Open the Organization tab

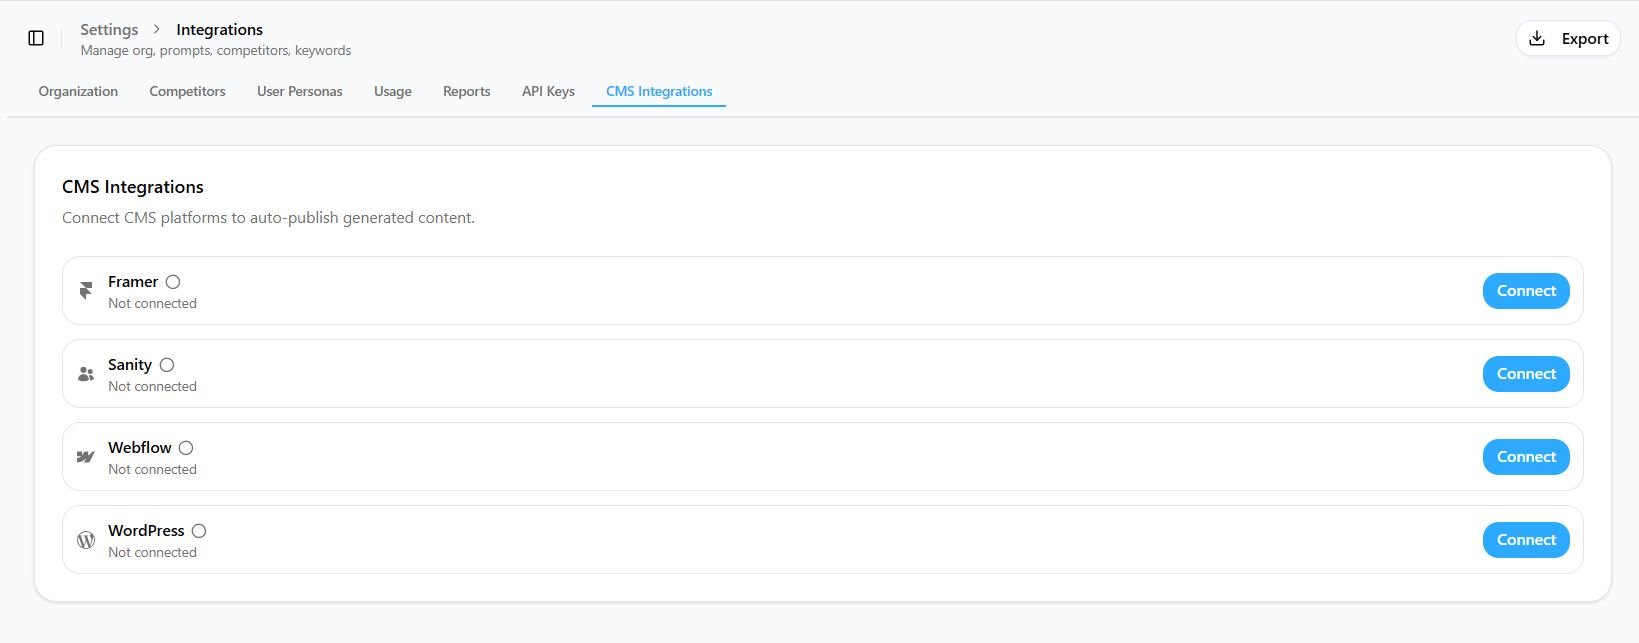click(78, 91)
